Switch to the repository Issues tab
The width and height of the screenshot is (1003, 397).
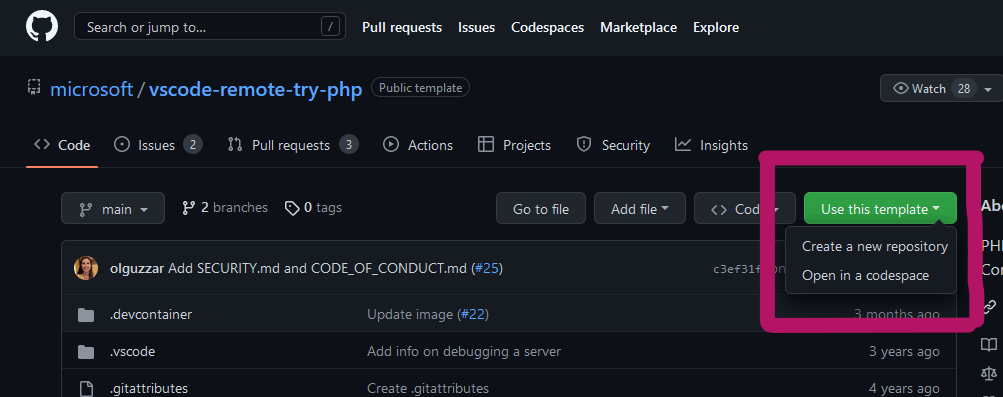[158, 145]
